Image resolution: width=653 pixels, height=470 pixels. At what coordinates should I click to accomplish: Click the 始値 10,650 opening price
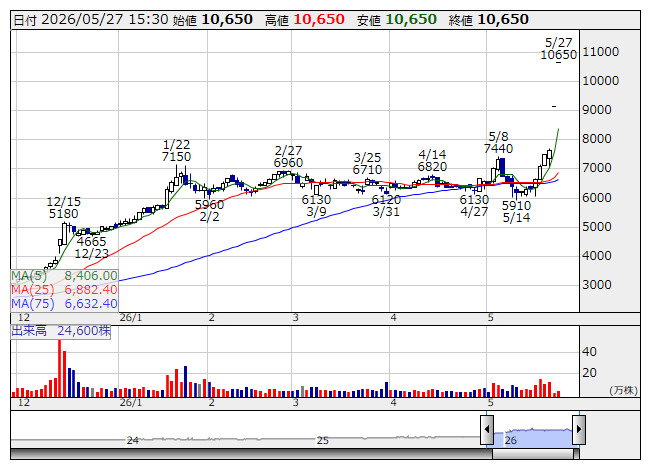coord(213,20)
